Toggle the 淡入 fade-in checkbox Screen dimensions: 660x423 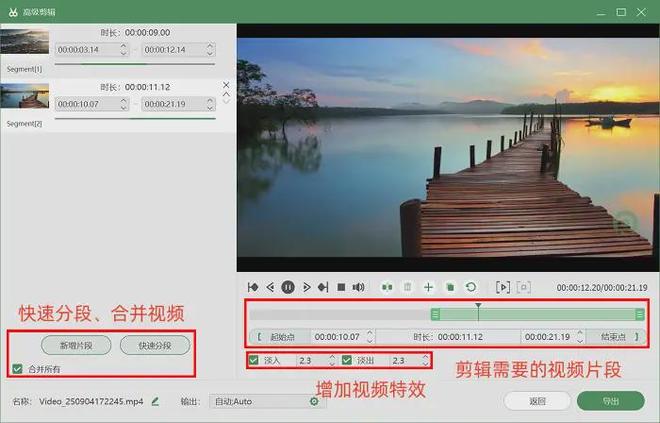253,360
